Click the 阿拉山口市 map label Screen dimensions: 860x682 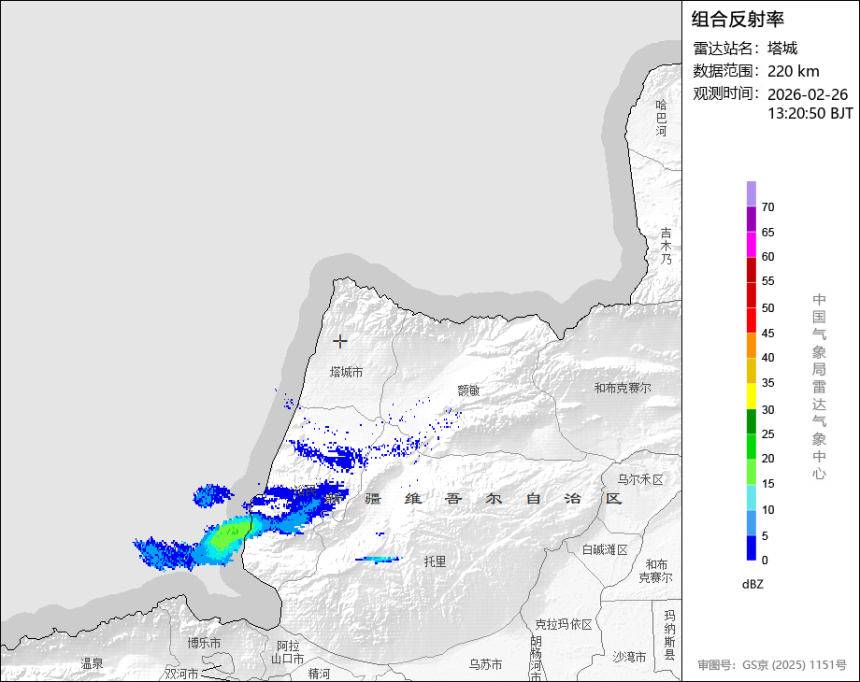click(287, 652)
